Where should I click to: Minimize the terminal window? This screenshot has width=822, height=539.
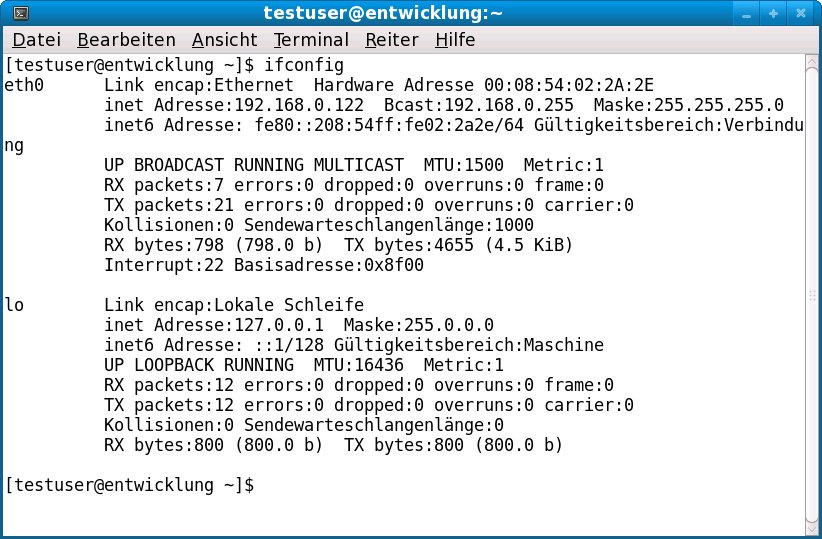[747, 14]
